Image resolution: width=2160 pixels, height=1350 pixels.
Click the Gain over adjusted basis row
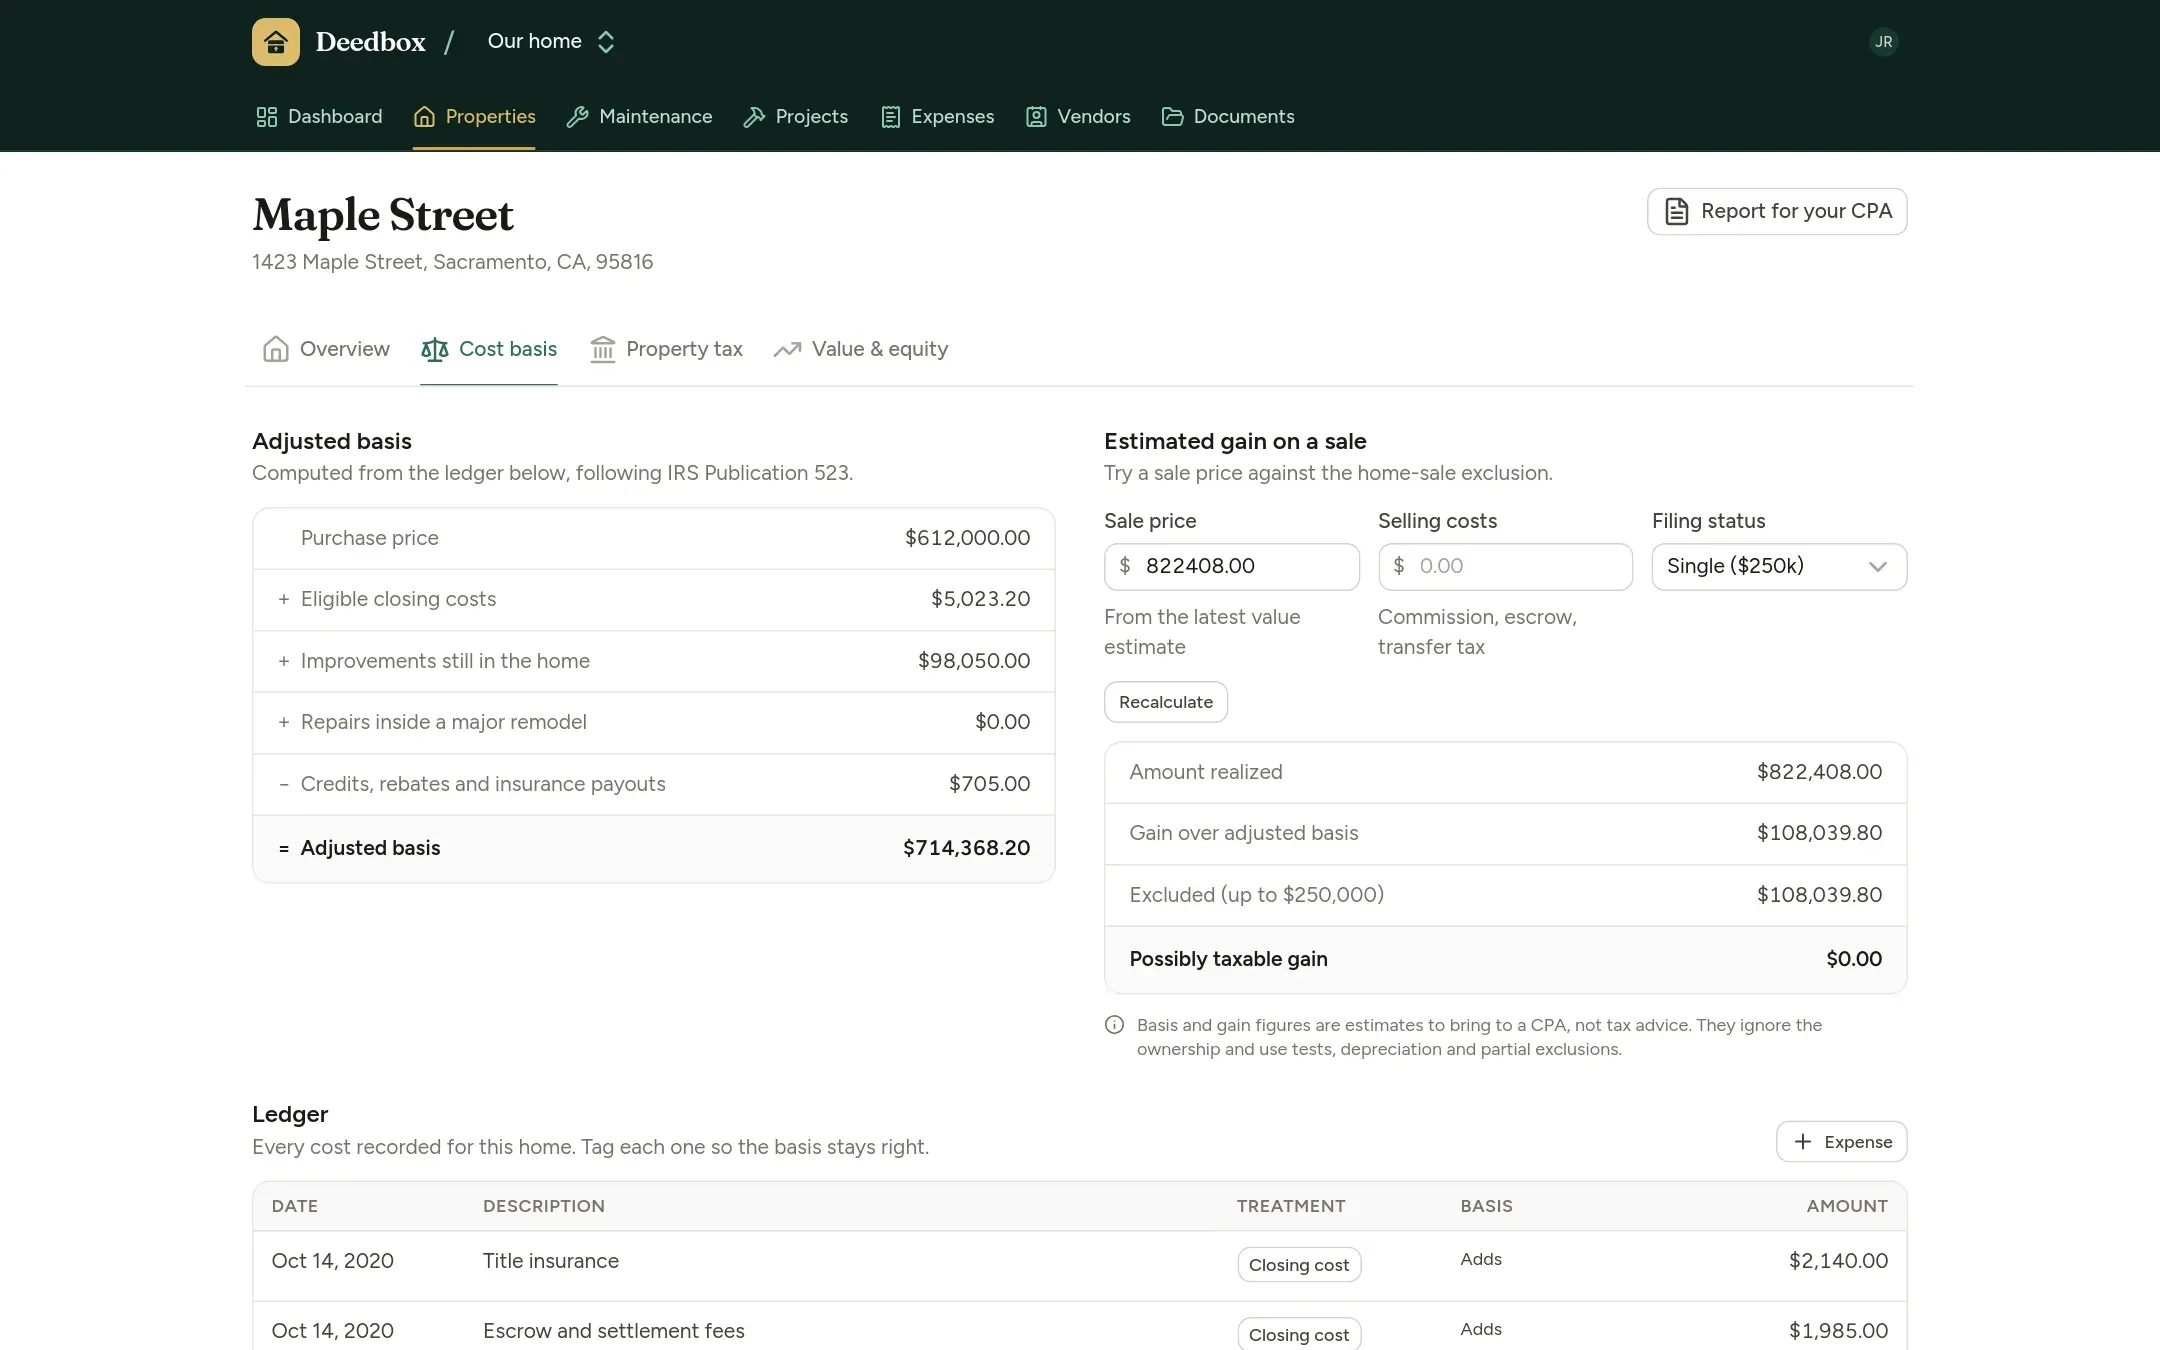tap(1505, 834)
